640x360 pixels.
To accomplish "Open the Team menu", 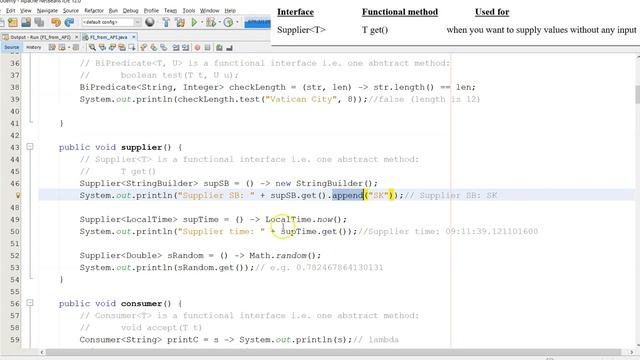I will tap(171, 10).
